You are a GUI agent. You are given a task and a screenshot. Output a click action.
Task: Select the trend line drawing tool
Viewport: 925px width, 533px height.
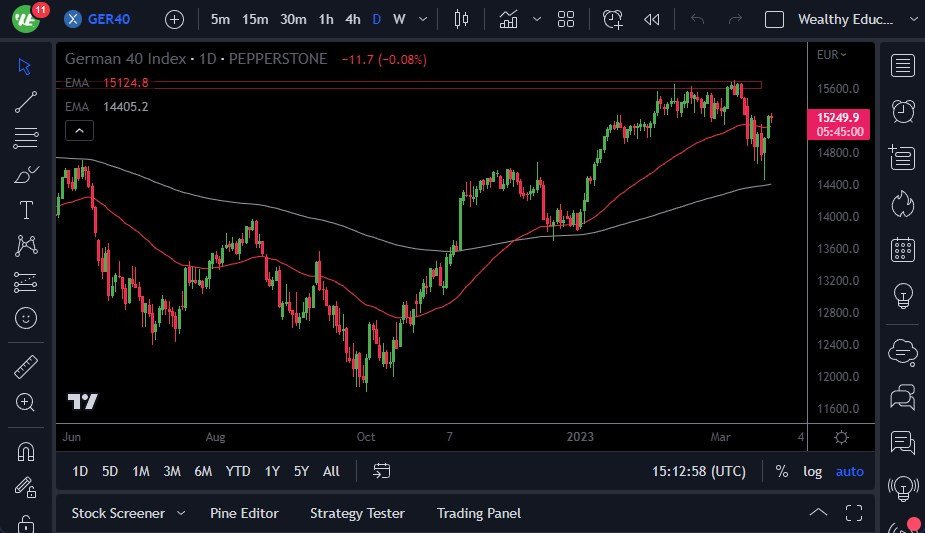point(26,101)
